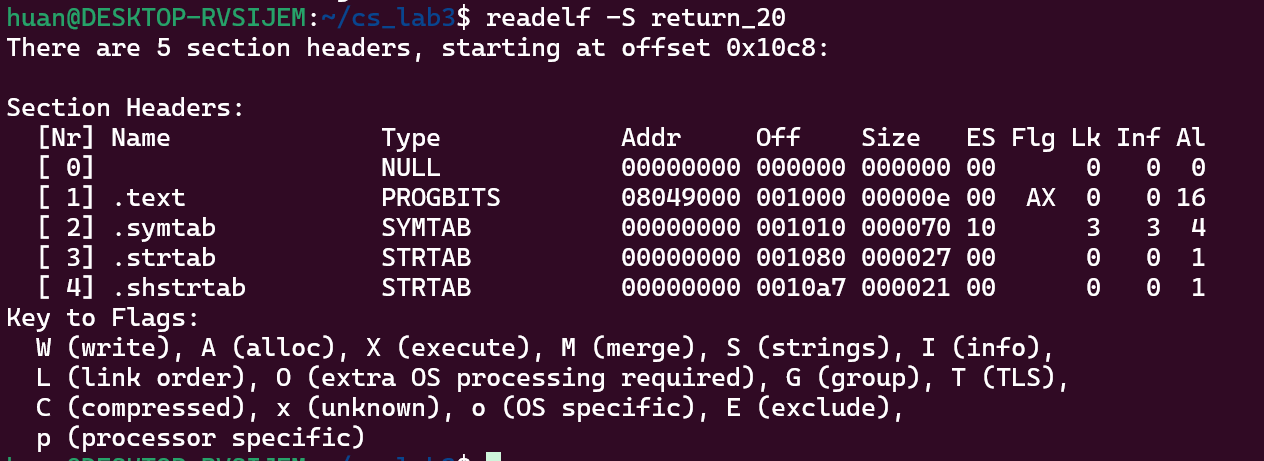Select the .shstrtab section name
The width and height of the screenshot is (1264, 461).
[x=178, y=288]
